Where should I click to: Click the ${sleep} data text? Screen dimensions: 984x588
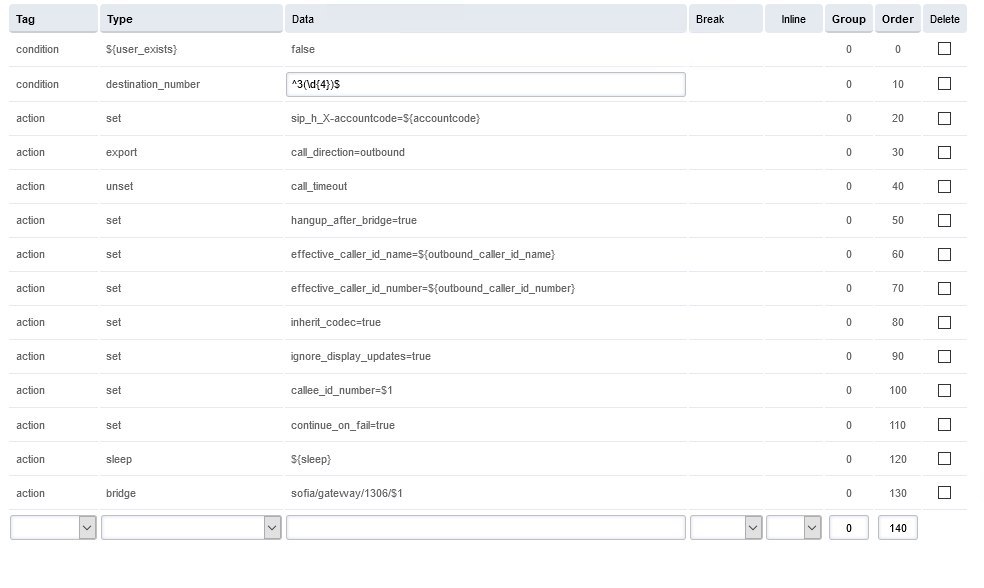(311, 459)
